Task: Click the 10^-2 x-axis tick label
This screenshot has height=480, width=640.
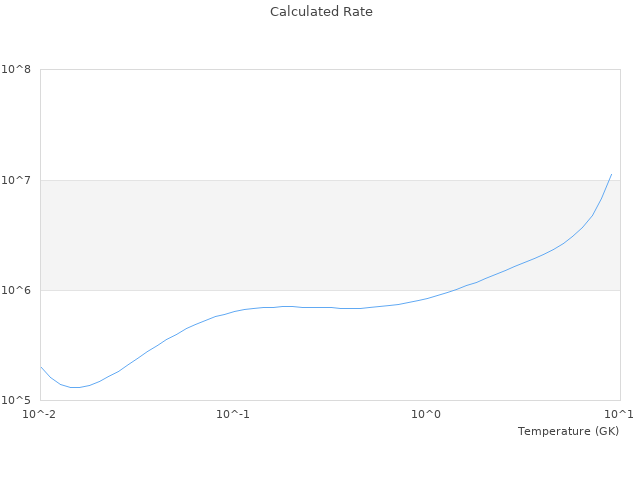Action: tap(40, 414)
